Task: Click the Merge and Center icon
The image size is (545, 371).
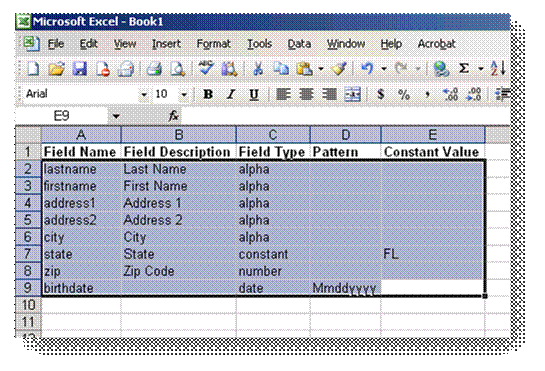Action: (x=352, y=94)
